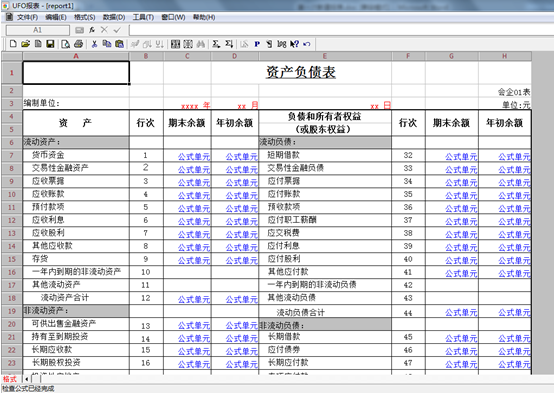This screenshot has height=394, width=554.
Task: Open the 帮助(H) menu
Action: 204,17
